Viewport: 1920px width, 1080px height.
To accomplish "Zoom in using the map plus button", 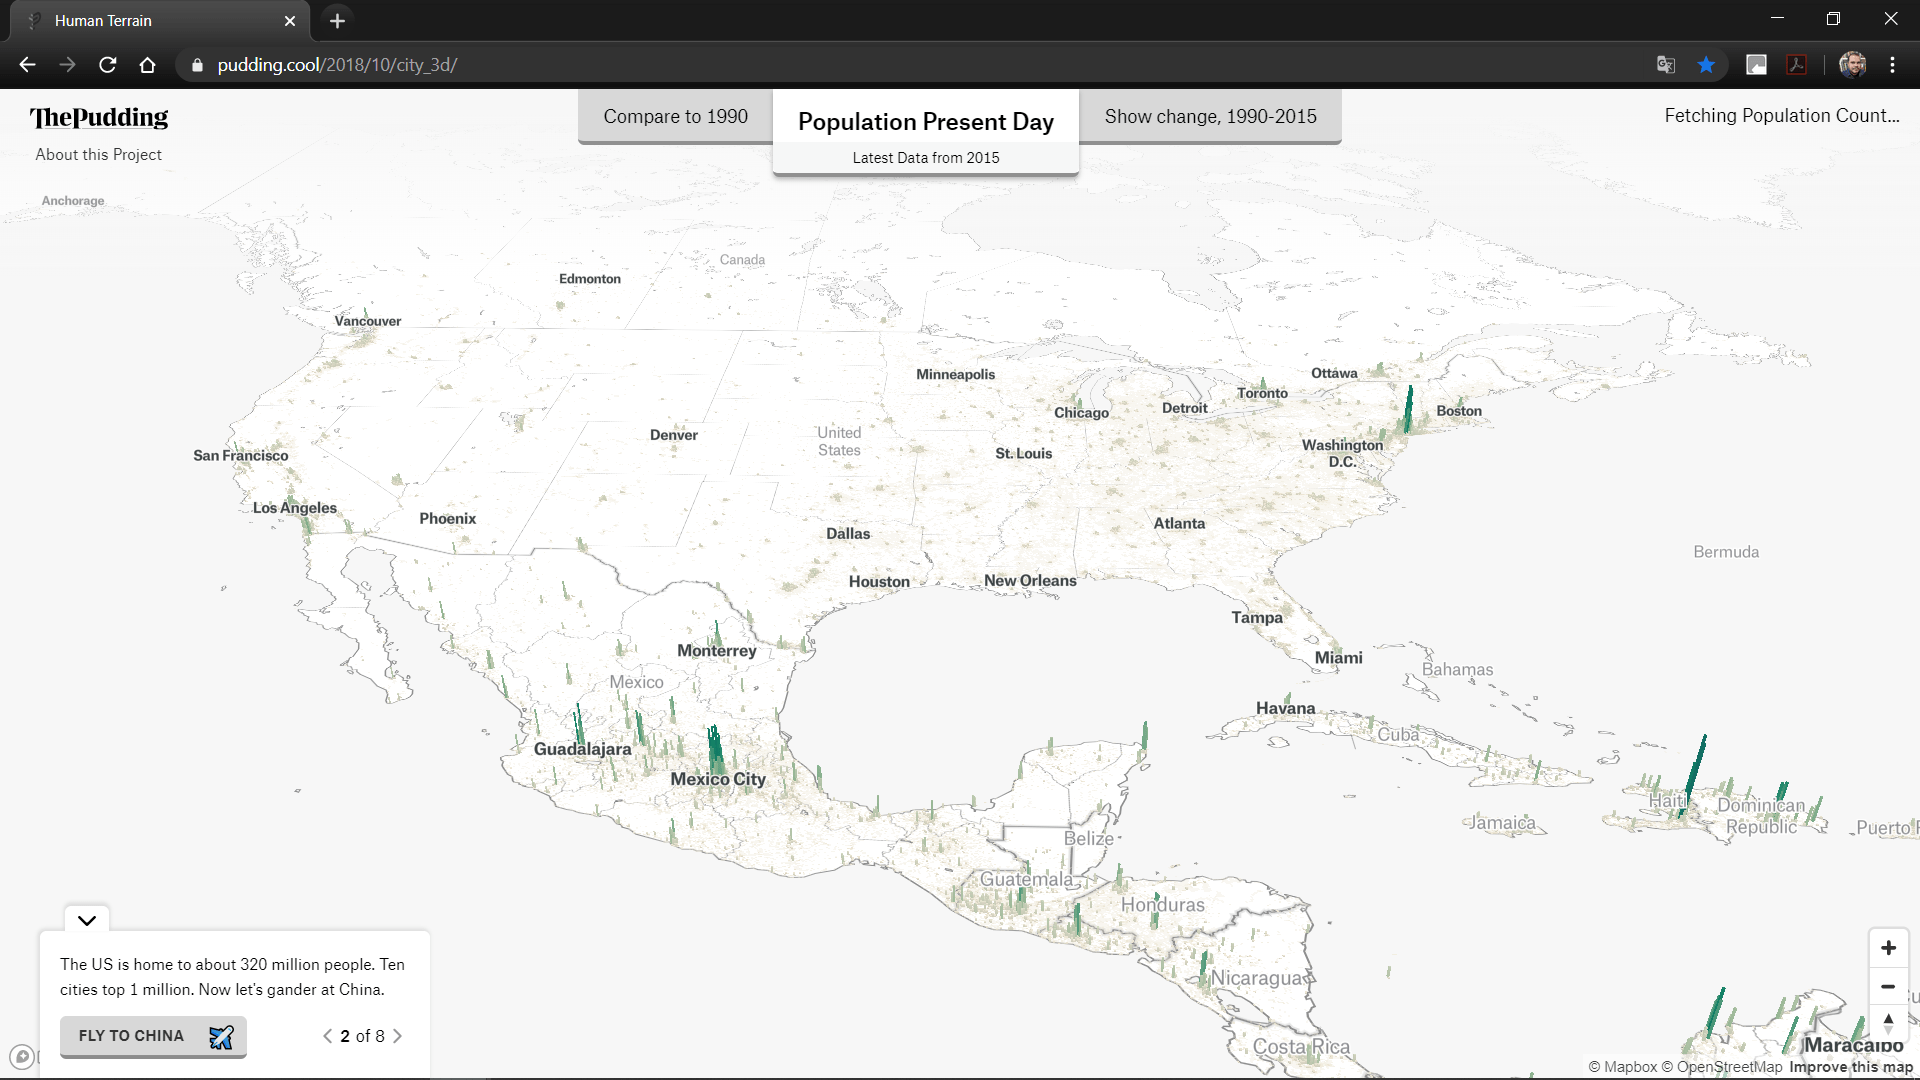I will [x=1888, y=948].
